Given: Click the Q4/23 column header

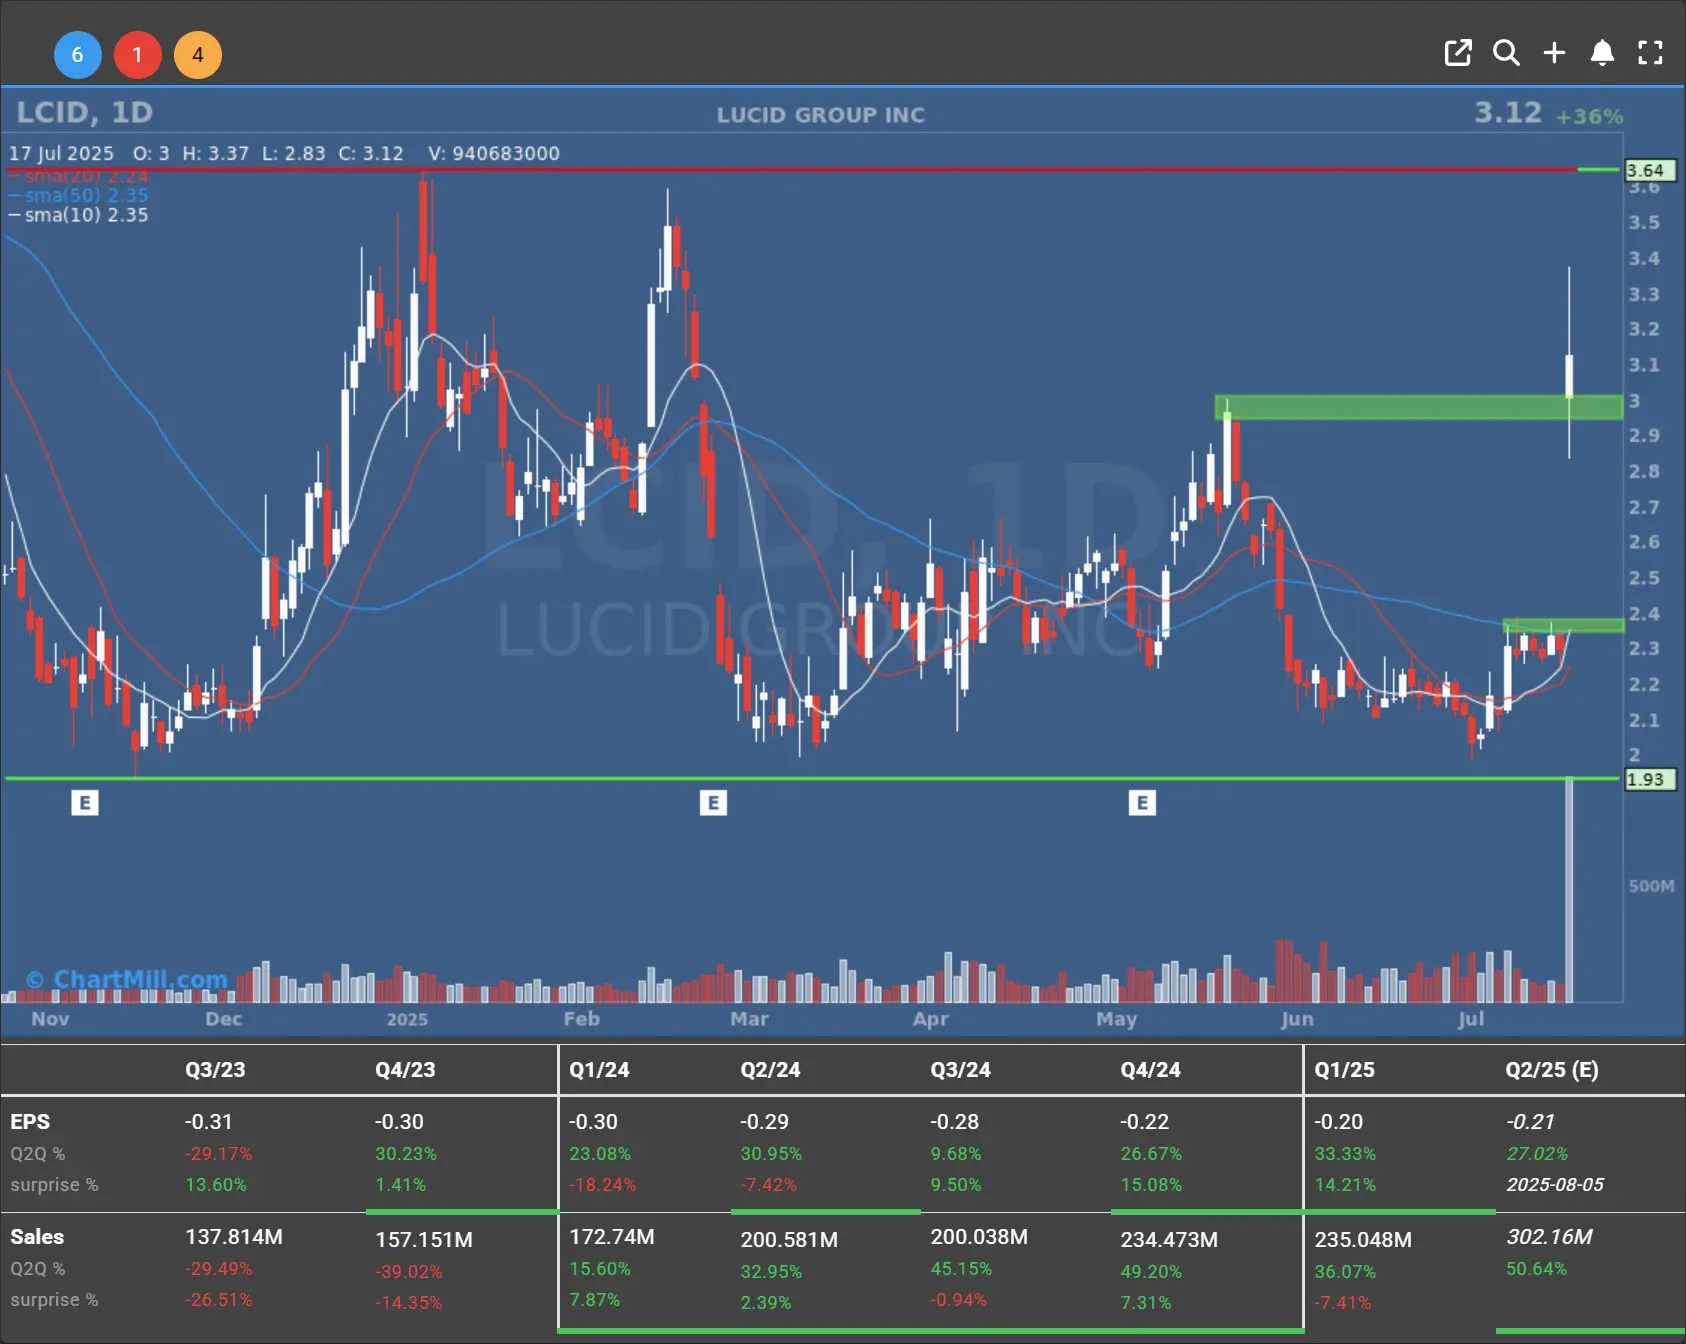Looking at the screenshot, I should [x=405, y=1069].
